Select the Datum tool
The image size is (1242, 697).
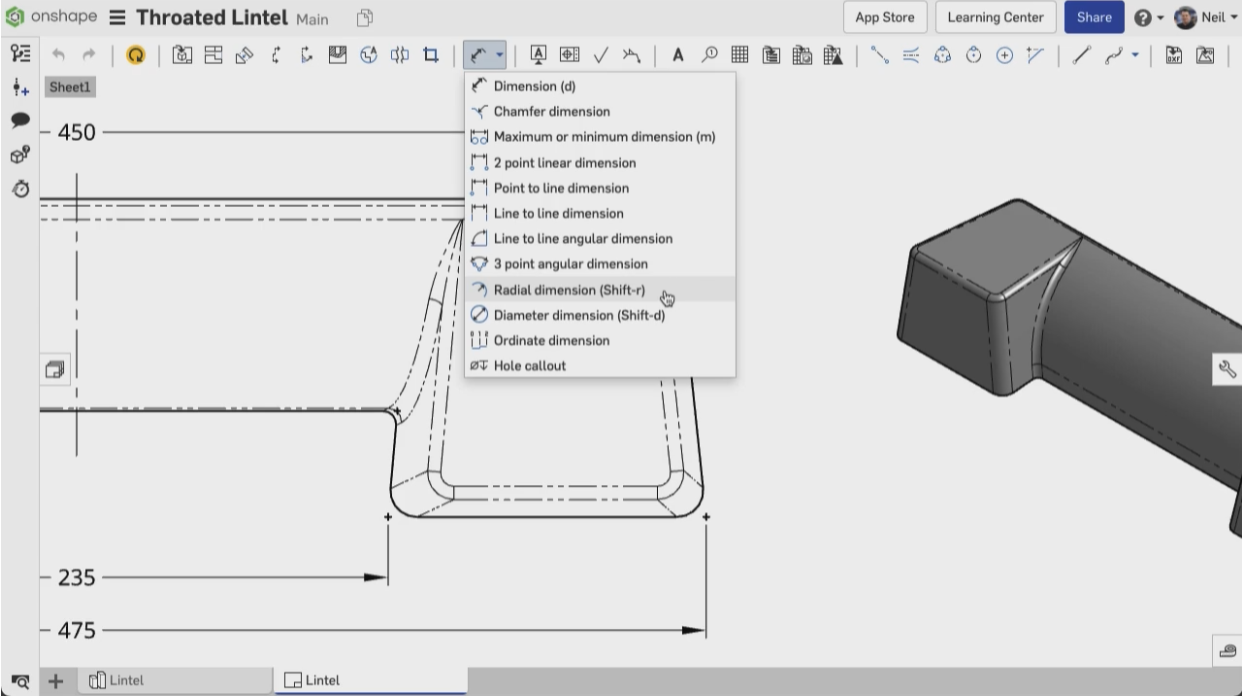539,55
